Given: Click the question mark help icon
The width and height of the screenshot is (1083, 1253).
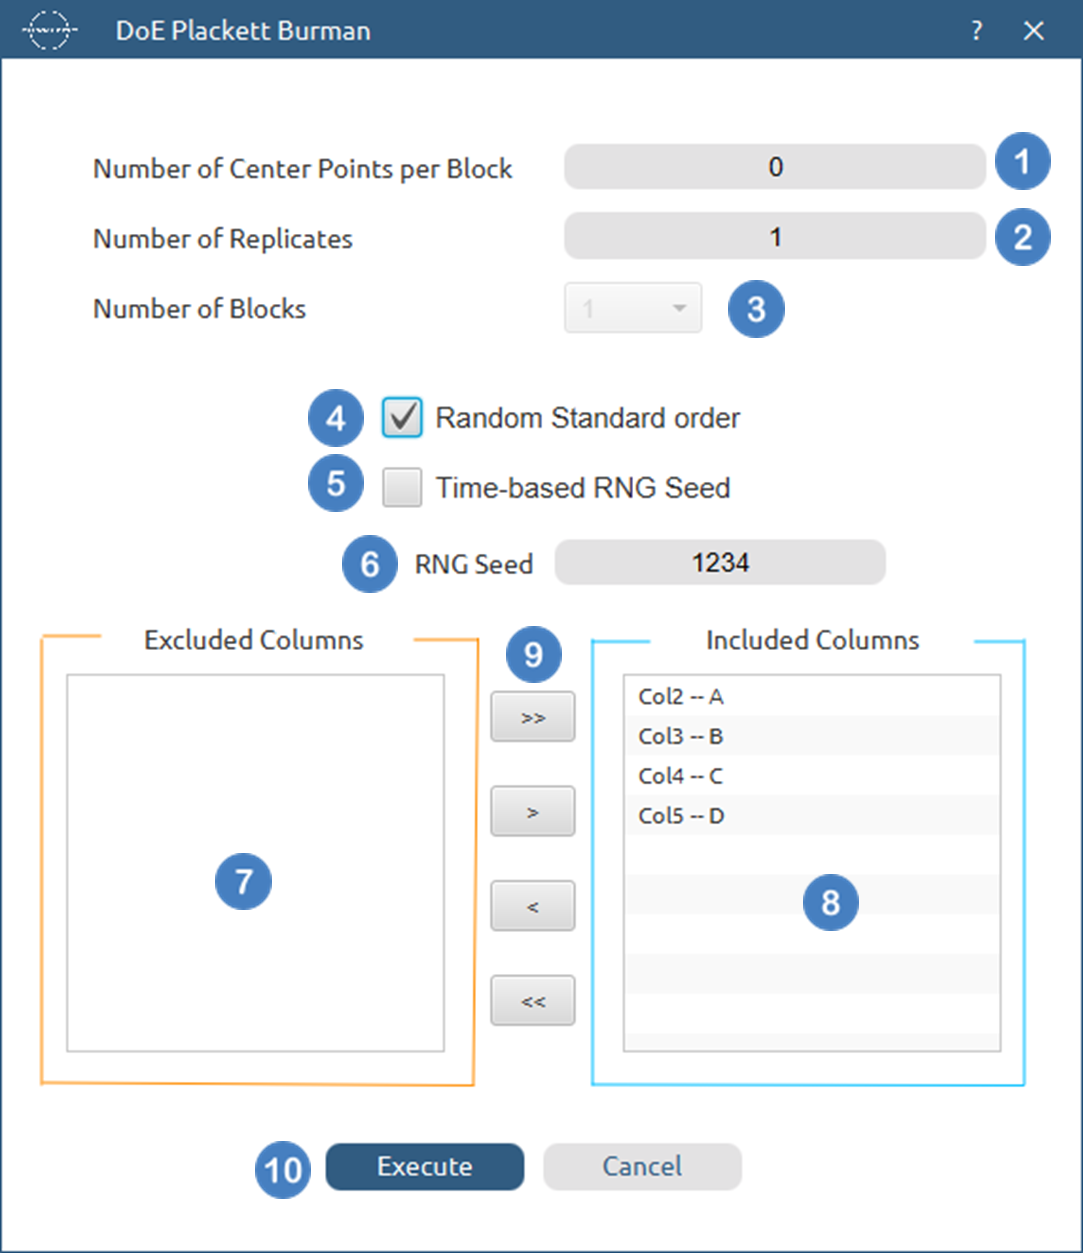Looking at the screenshot, I should (977, 31).
